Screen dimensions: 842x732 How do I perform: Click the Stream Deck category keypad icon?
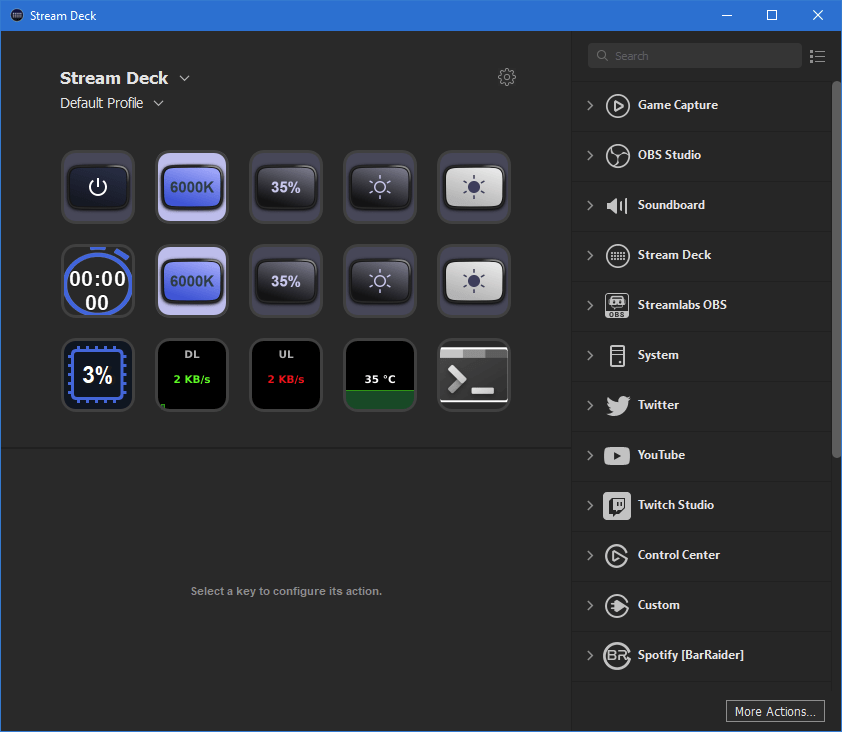pyautogui.click(x=618, y=255)
